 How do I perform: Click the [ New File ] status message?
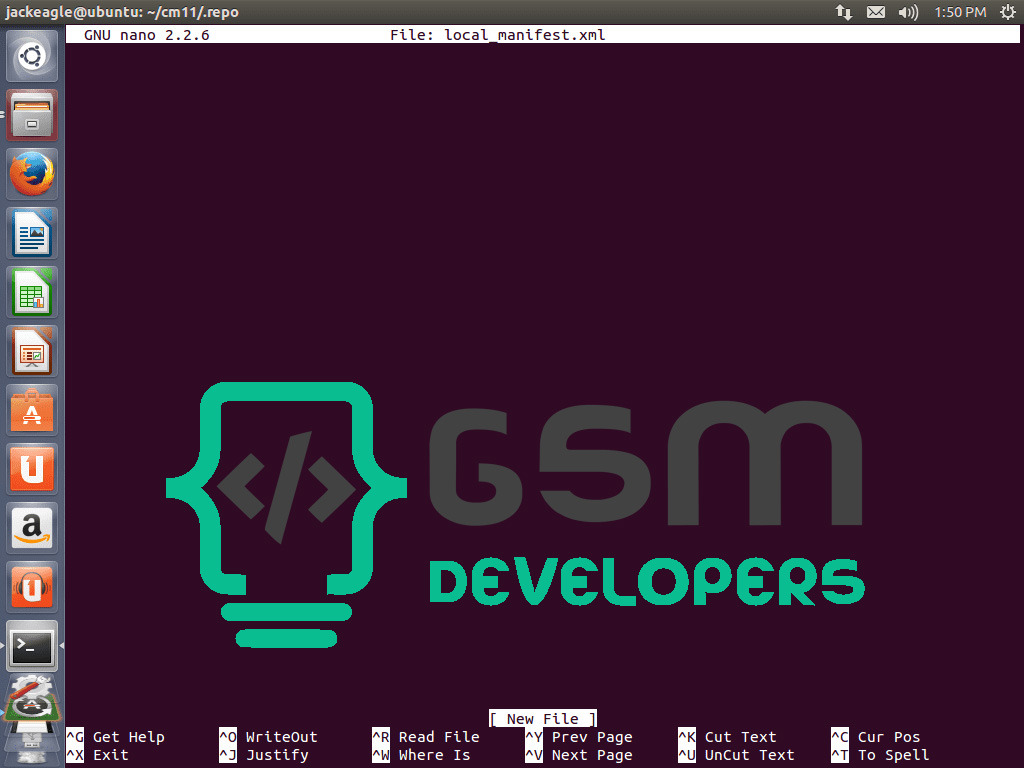click(x=543, y=718)
